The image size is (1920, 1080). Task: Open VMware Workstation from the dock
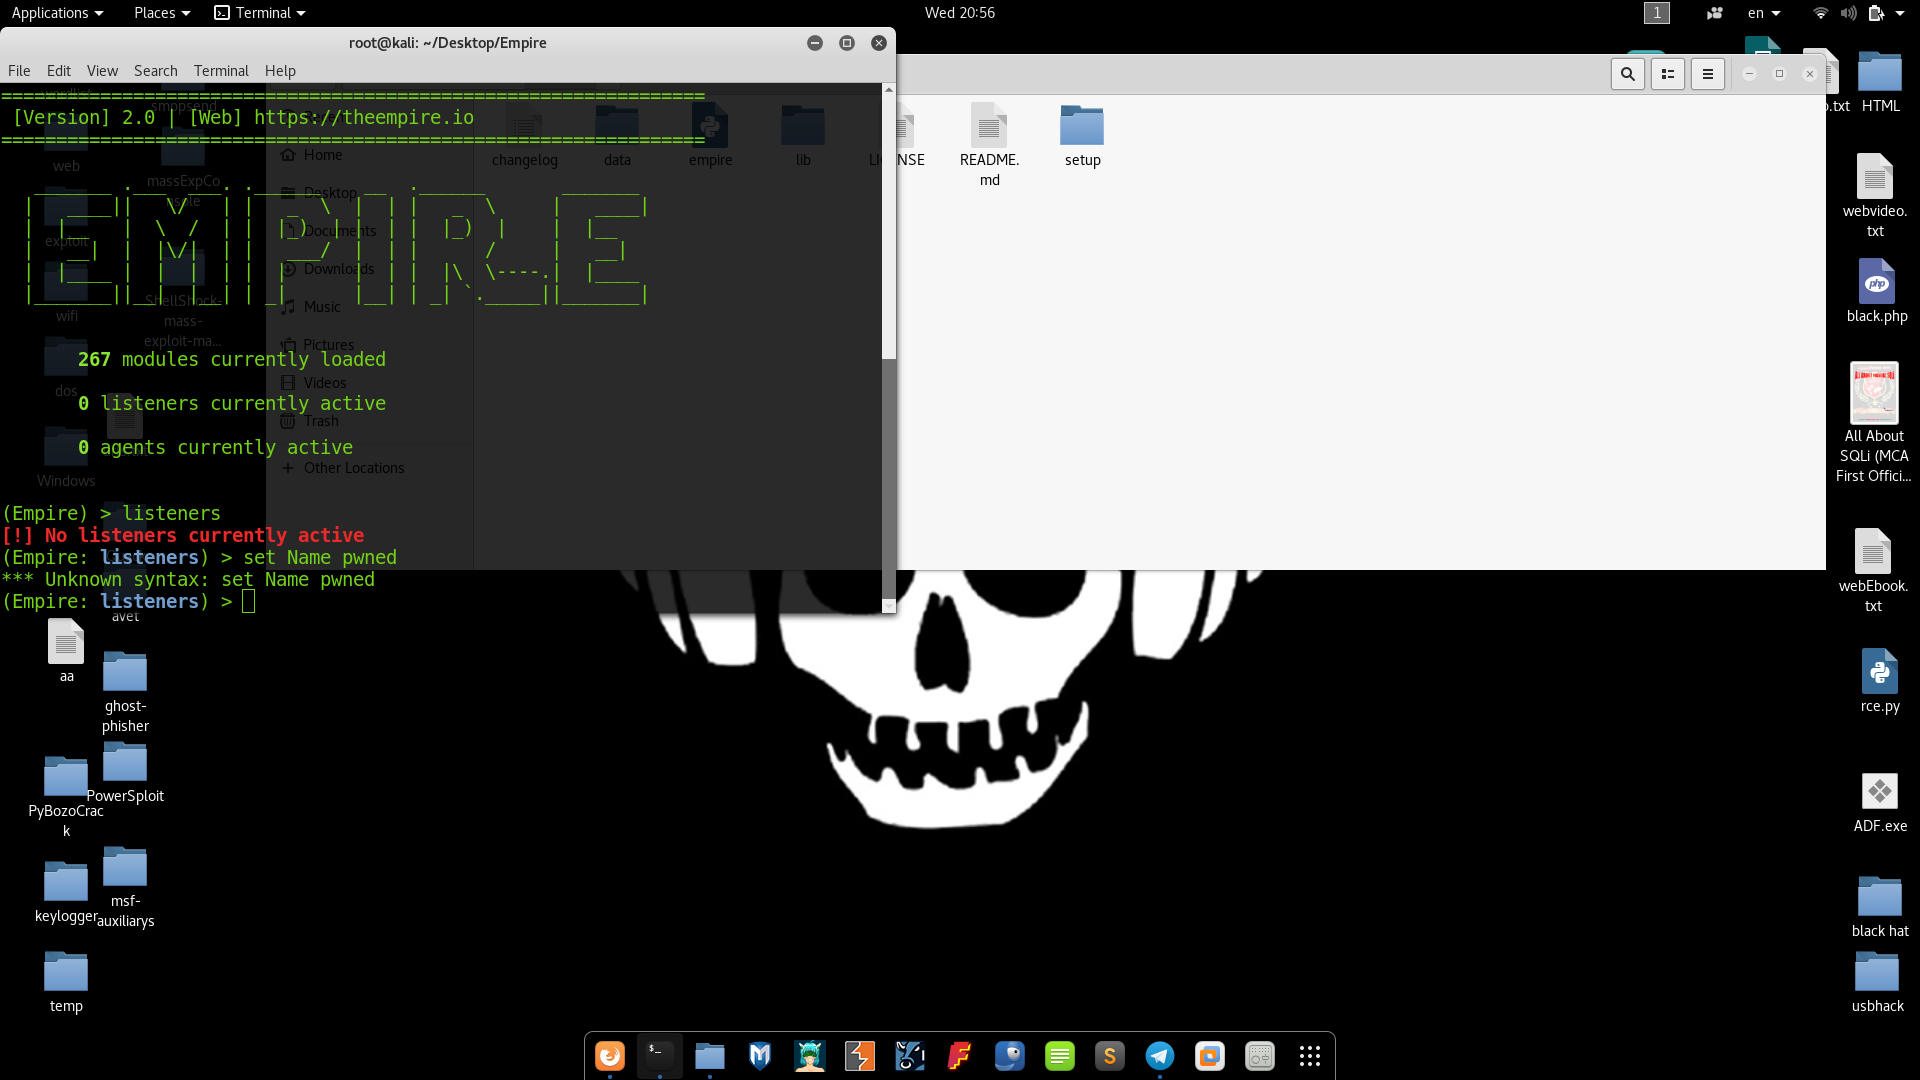click(1210, 1056)
